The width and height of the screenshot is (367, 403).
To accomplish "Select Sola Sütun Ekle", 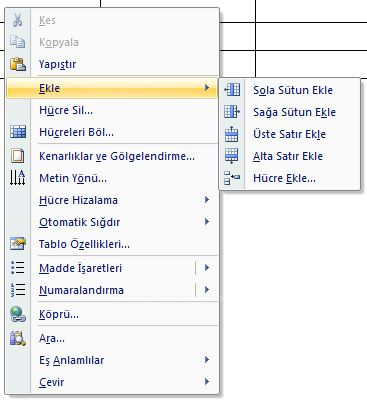I will tap(289, 90).
